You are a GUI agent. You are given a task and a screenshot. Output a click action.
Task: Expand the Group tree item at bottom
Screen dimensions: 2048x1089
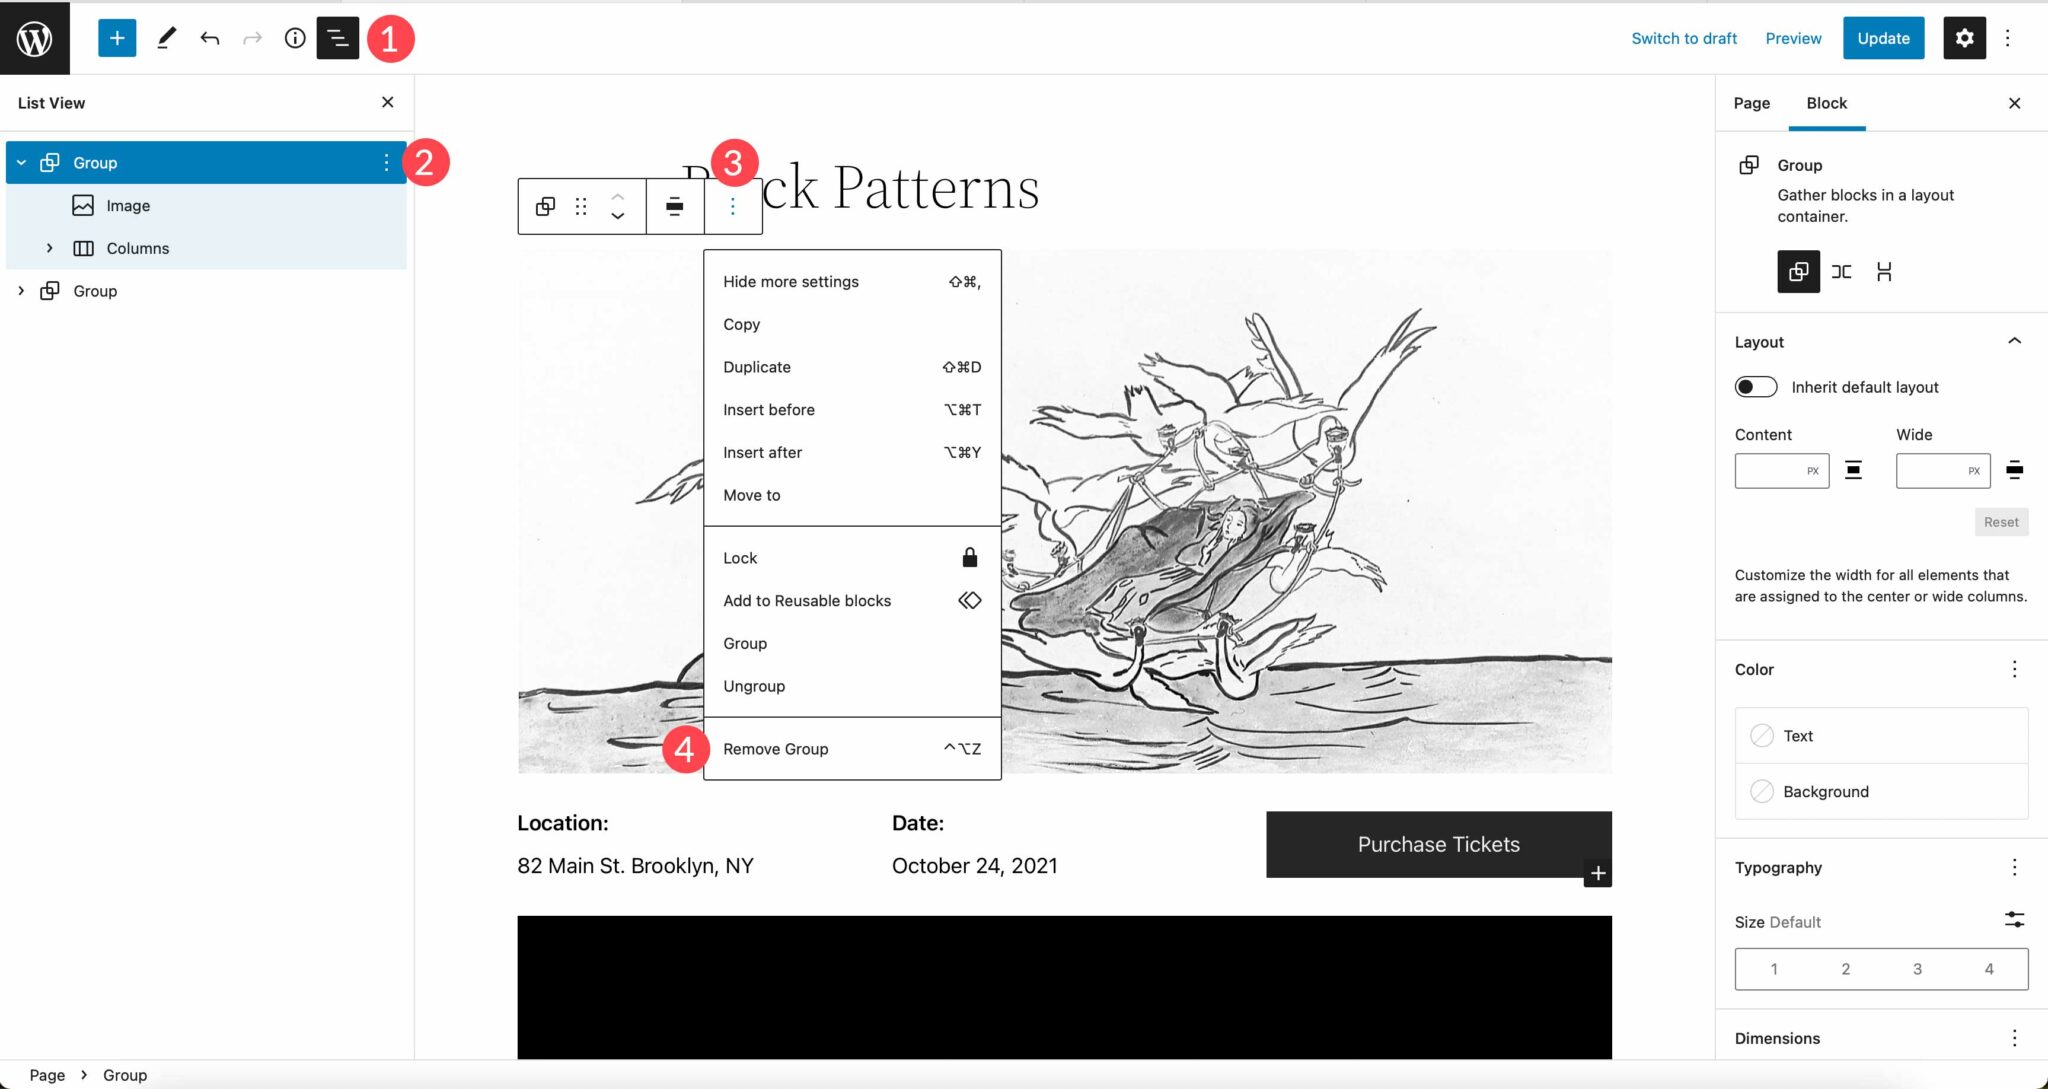22,290
